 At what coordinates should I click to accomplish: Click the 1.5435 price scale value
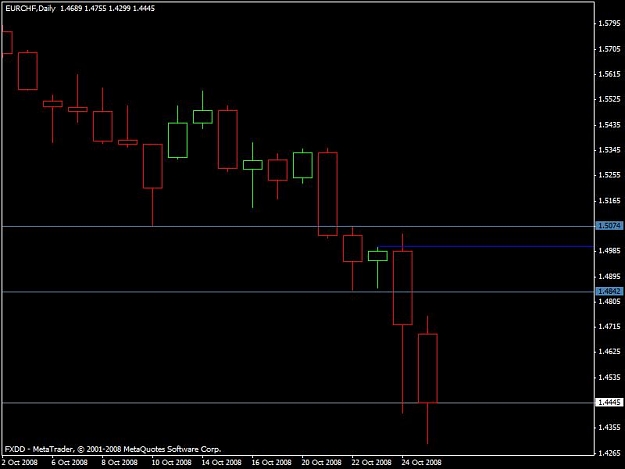pos(609,125)
